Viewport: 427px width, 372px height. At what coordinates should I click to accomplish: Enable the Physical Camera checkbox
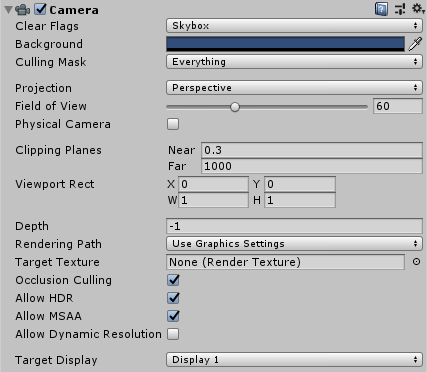[173, 124]
